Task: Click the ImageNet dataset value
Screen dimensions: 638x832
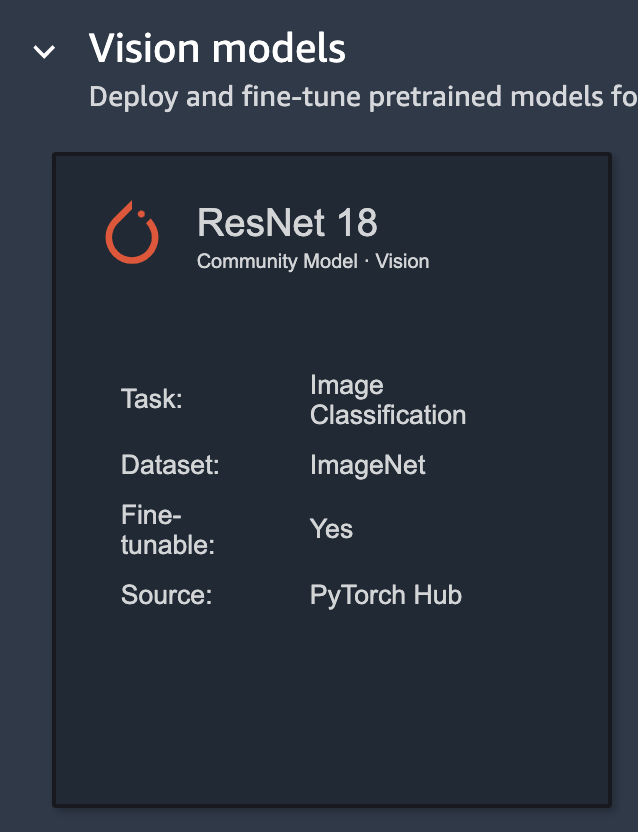Action: pyautogui.click(x=368, y=465)
